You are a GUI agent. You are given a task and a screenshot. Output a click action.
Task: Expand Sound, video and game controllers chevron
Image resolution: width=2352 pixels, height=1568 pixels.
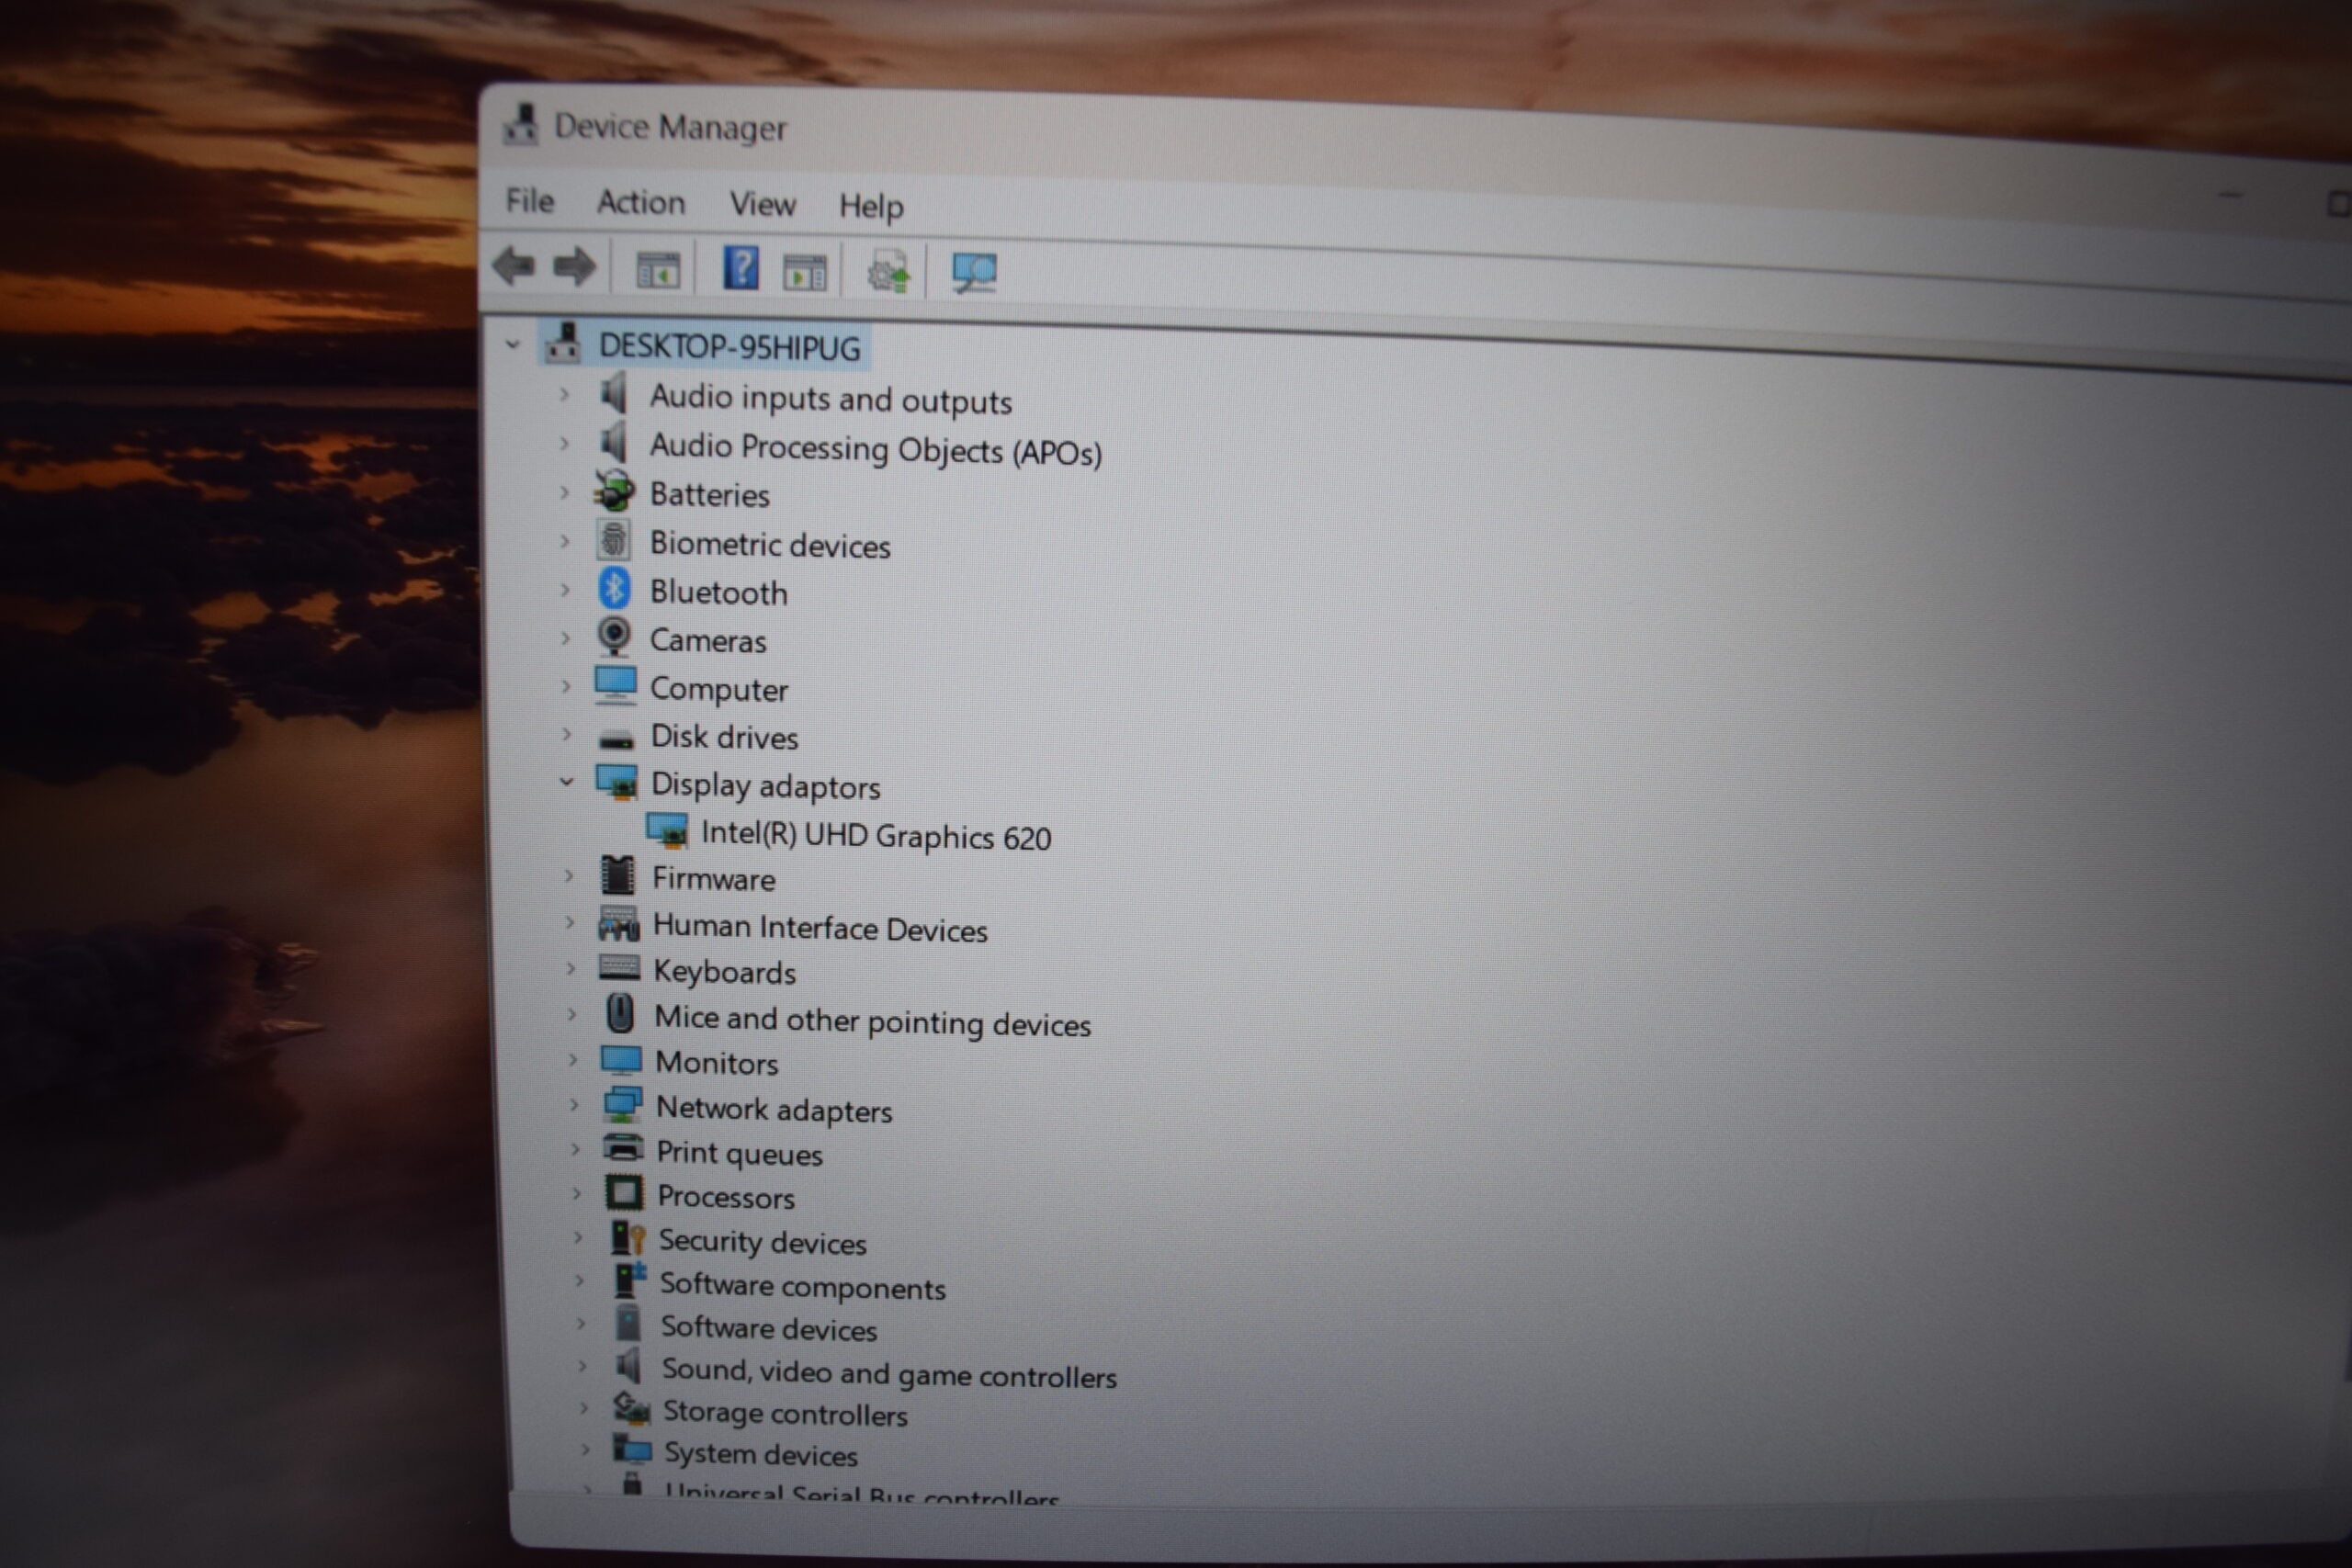[x=582, y=1366]
